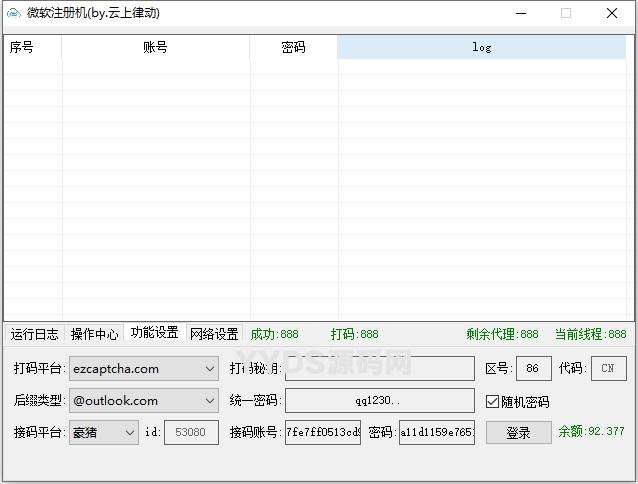
Task: Click the id field showing 53080
Action: coord(190,433)
